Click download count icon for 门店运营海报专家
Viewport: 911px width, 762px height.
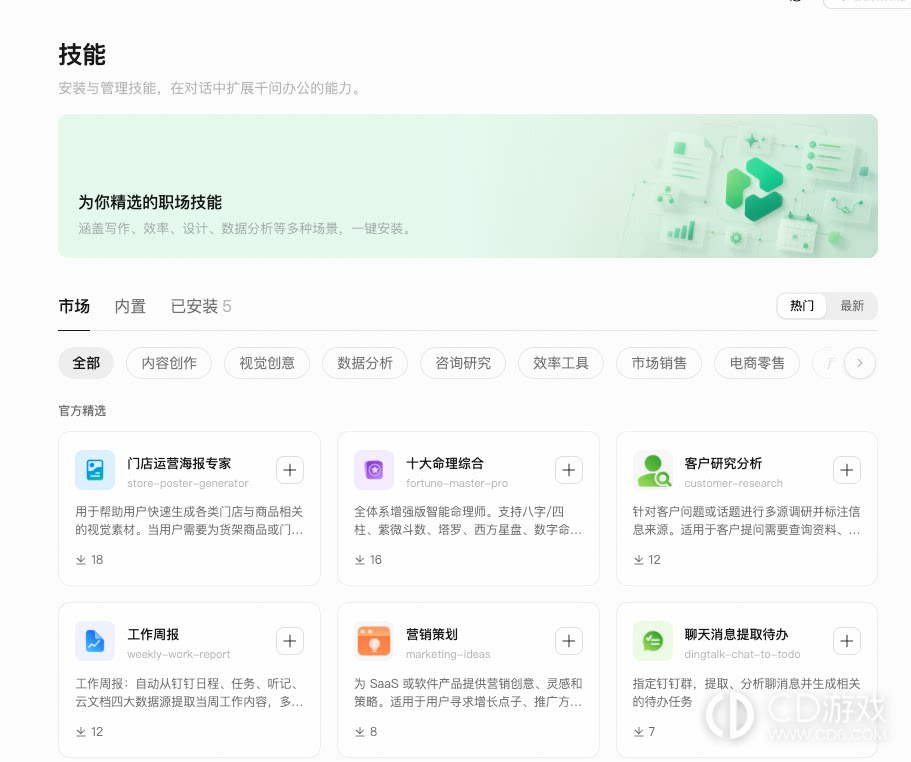[81, 560]
